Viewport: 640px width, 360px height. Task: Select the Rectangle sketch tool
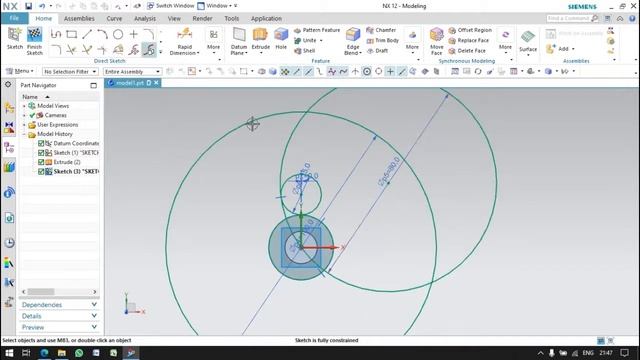tap(71, 34)
